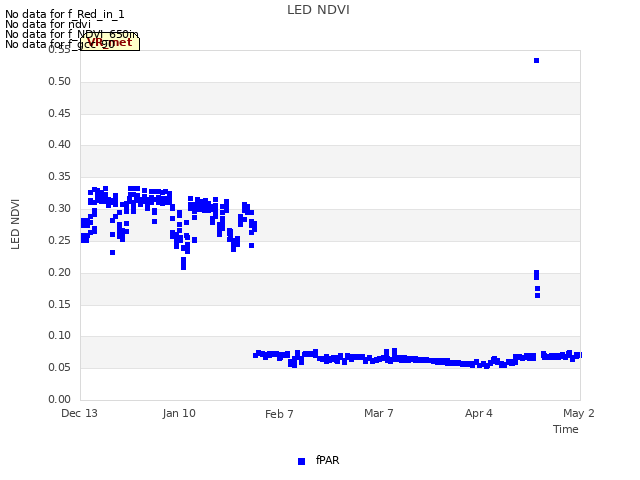Click the LED NDVI y-axis label

(x=15, y=224)
